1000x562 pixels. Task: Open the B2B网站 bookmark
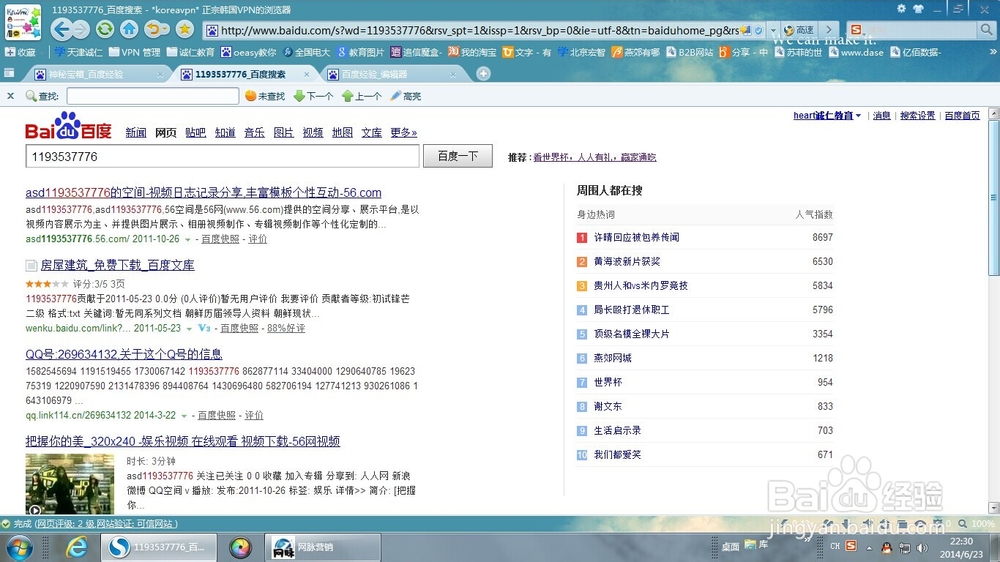(689, 52)
